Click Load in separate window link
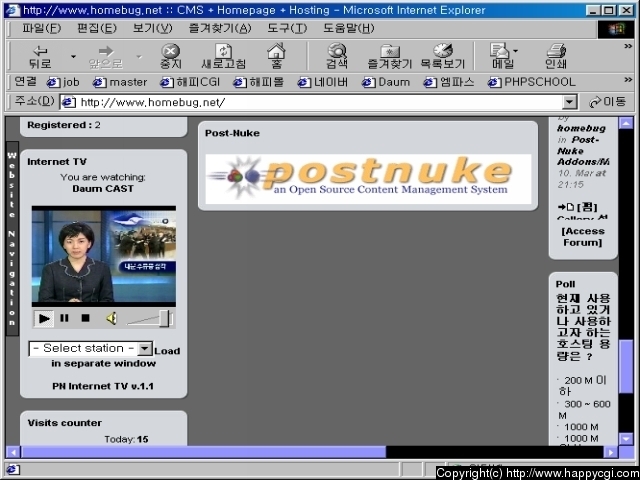 (104, 357)
